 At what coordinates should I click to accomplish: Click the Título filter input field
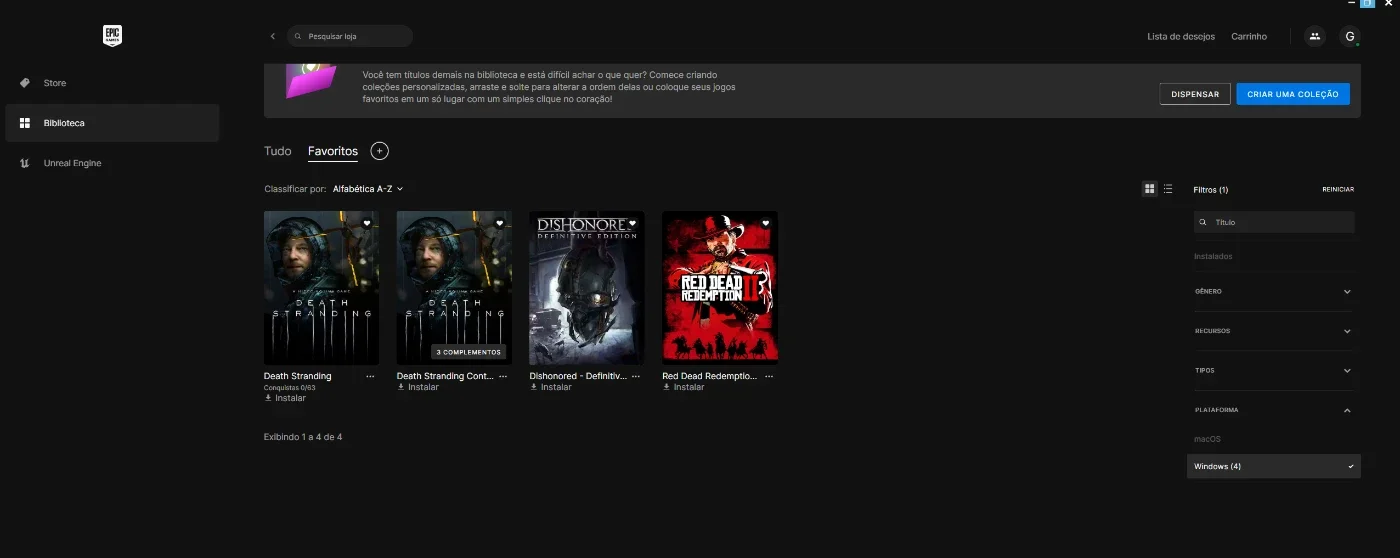1274,222
